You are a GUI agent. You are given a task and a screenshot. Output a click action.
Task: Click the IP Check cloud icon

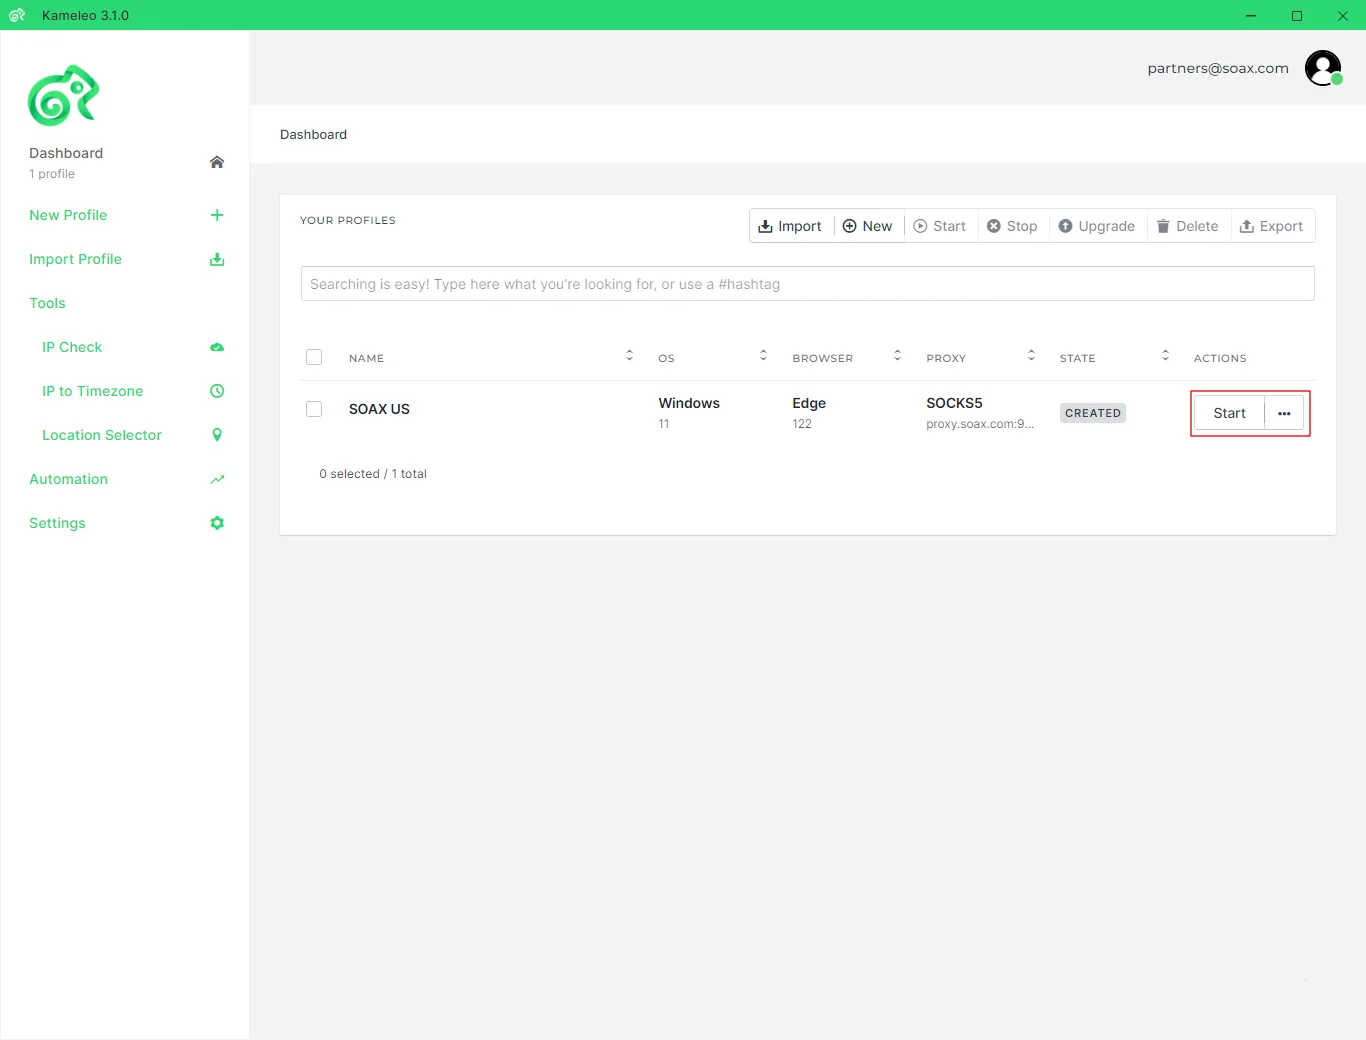click(217, 347)
